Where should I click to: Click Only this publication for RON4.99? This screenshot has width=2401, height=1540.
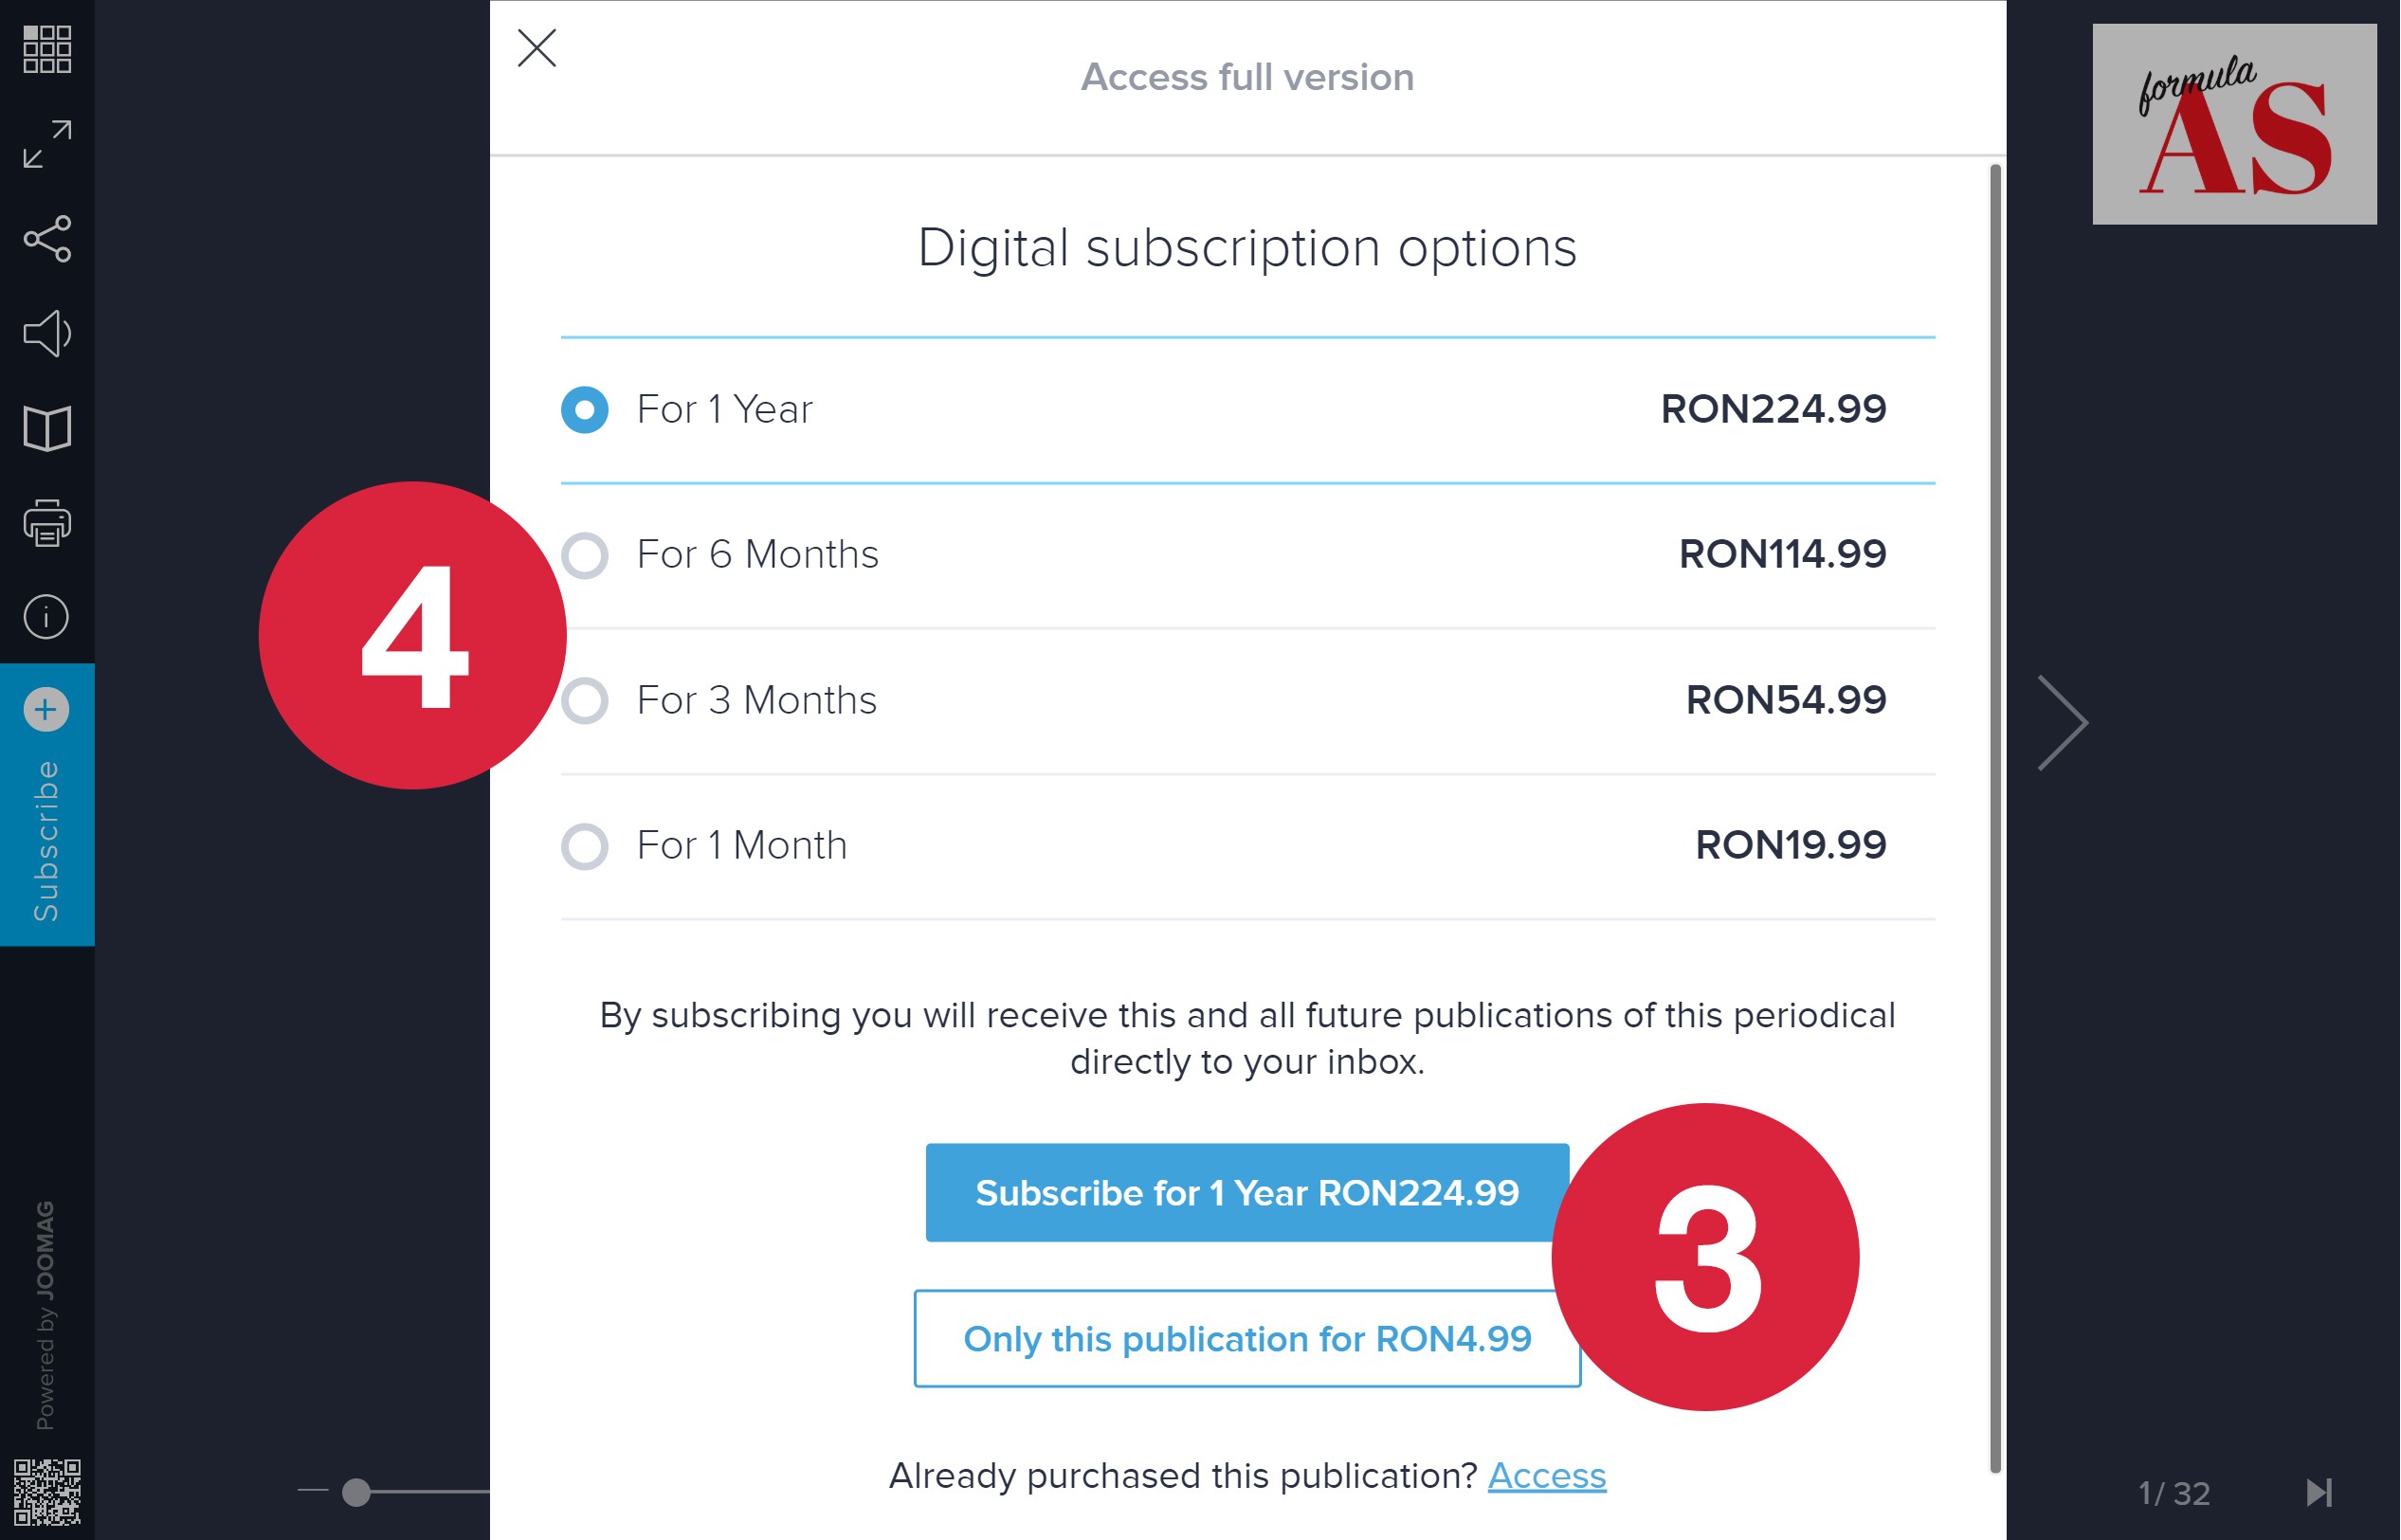point(1247,1339)
